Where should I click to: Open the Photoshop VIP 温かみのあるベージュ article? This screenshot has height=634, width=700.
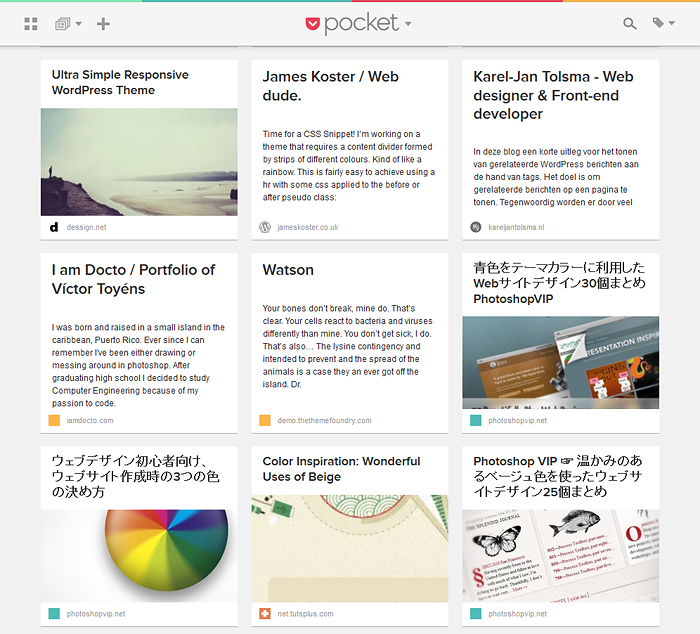(558, 476)
